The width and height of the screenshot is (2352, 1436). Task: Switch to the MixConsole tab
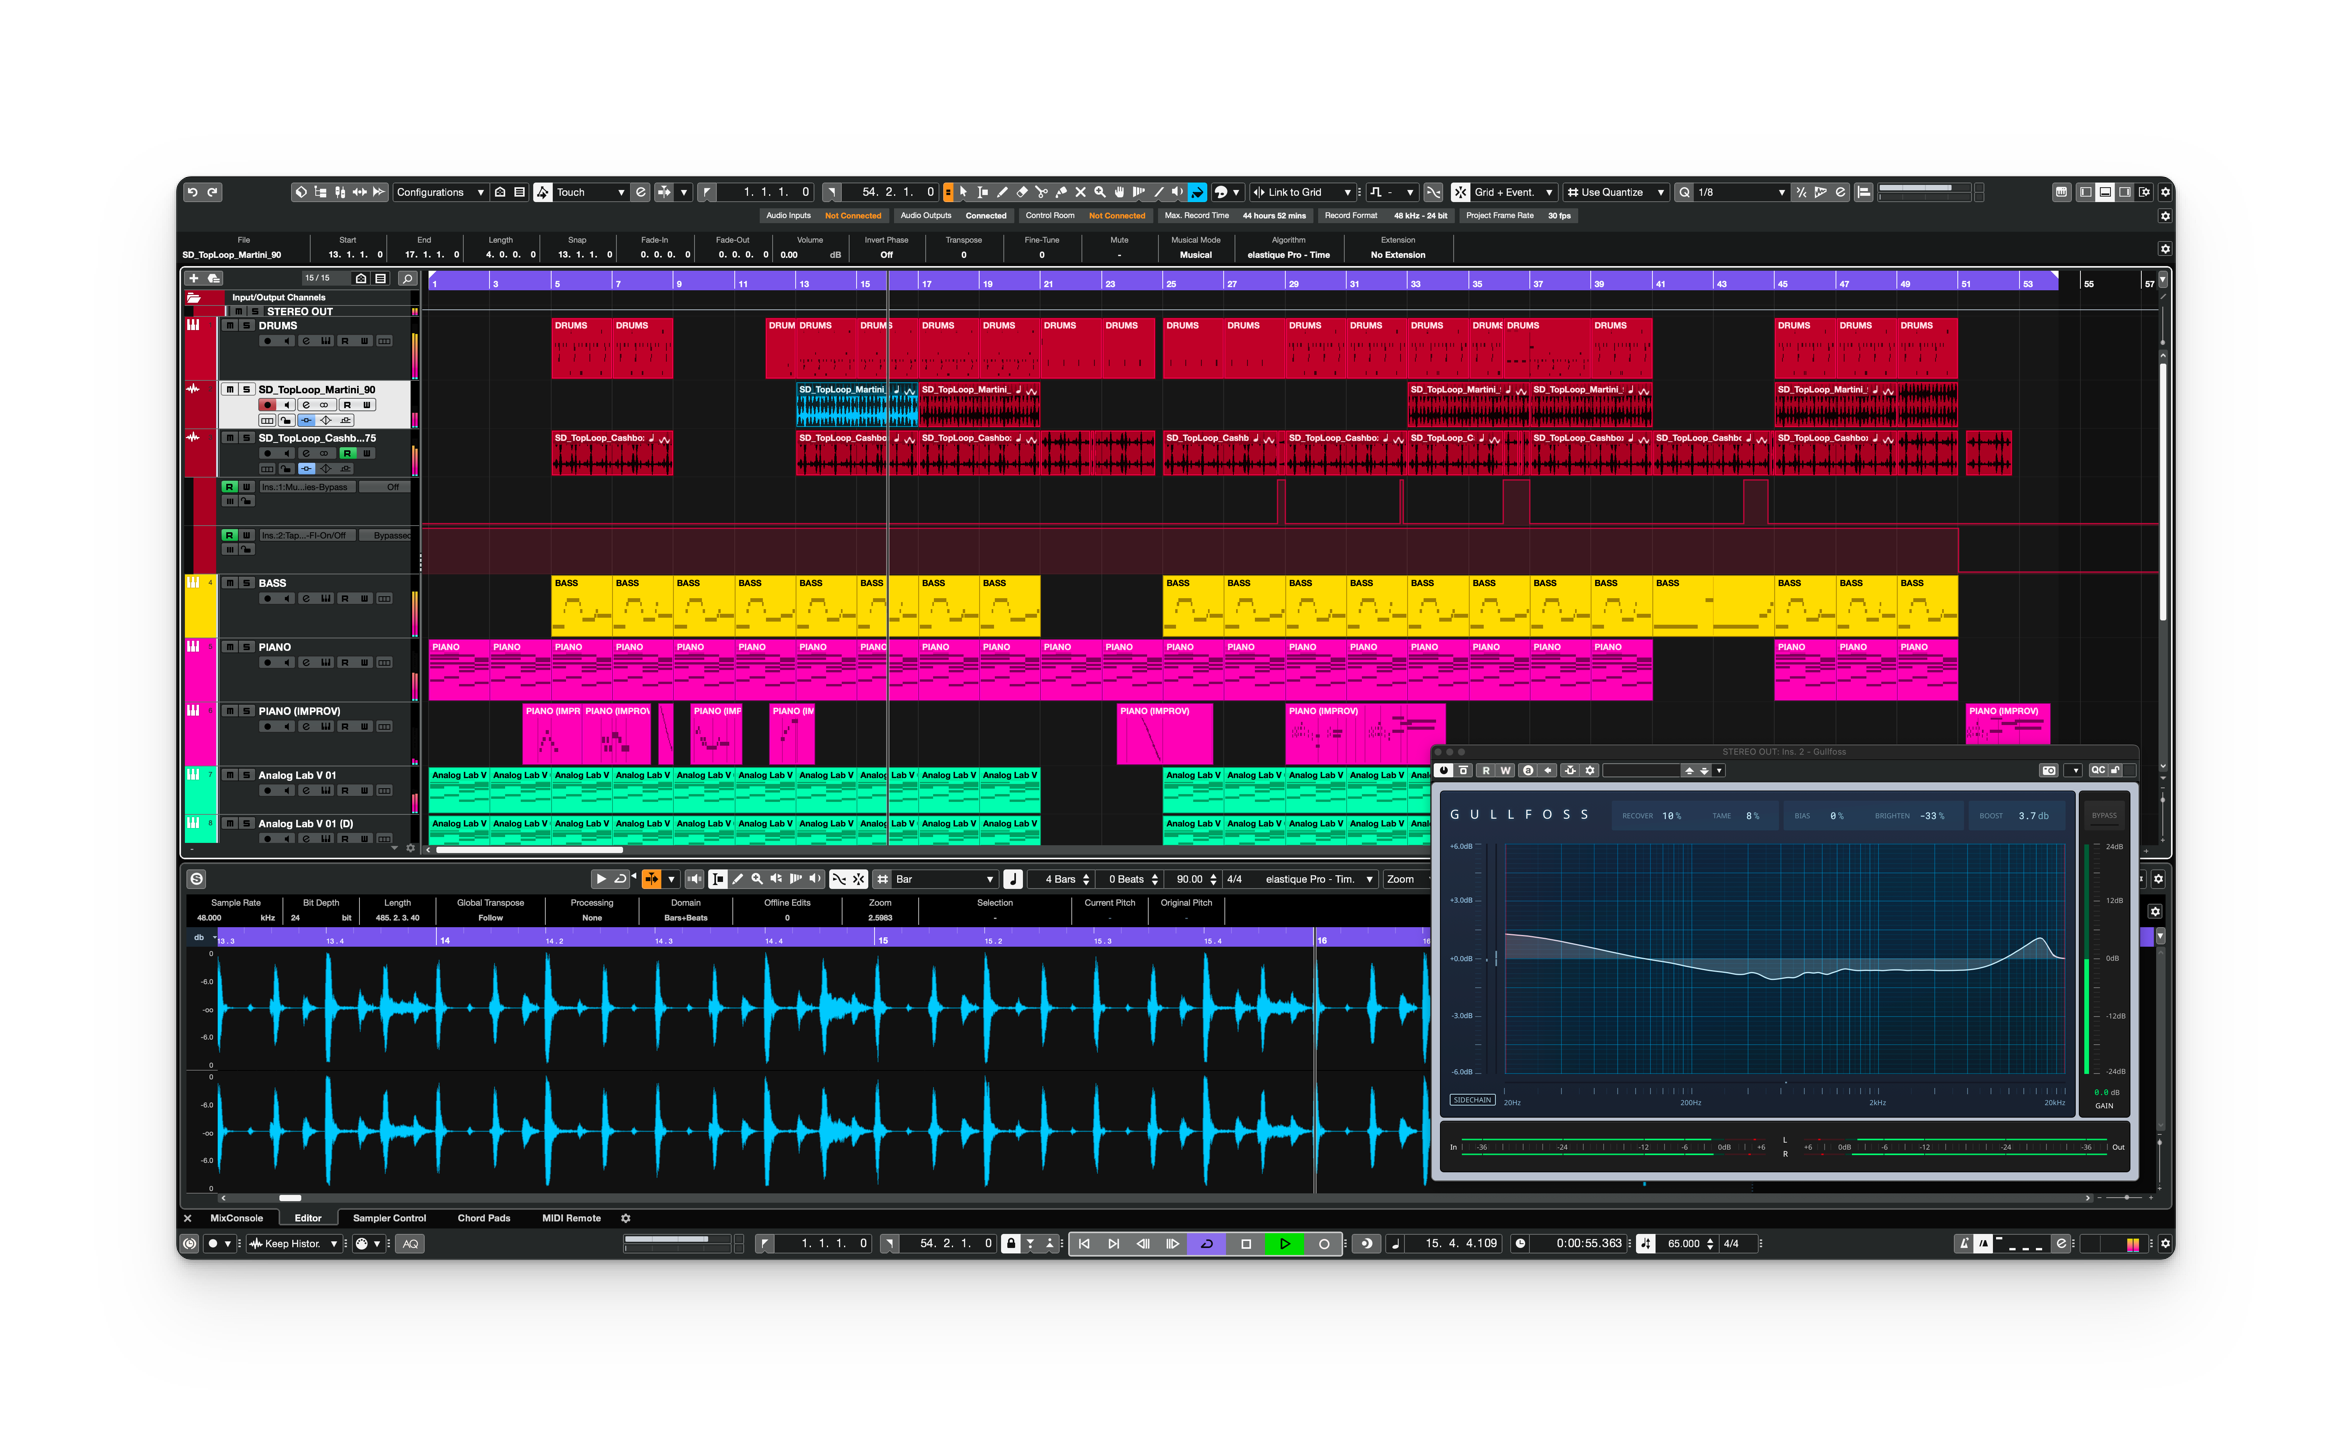[x=236, y=1218]
